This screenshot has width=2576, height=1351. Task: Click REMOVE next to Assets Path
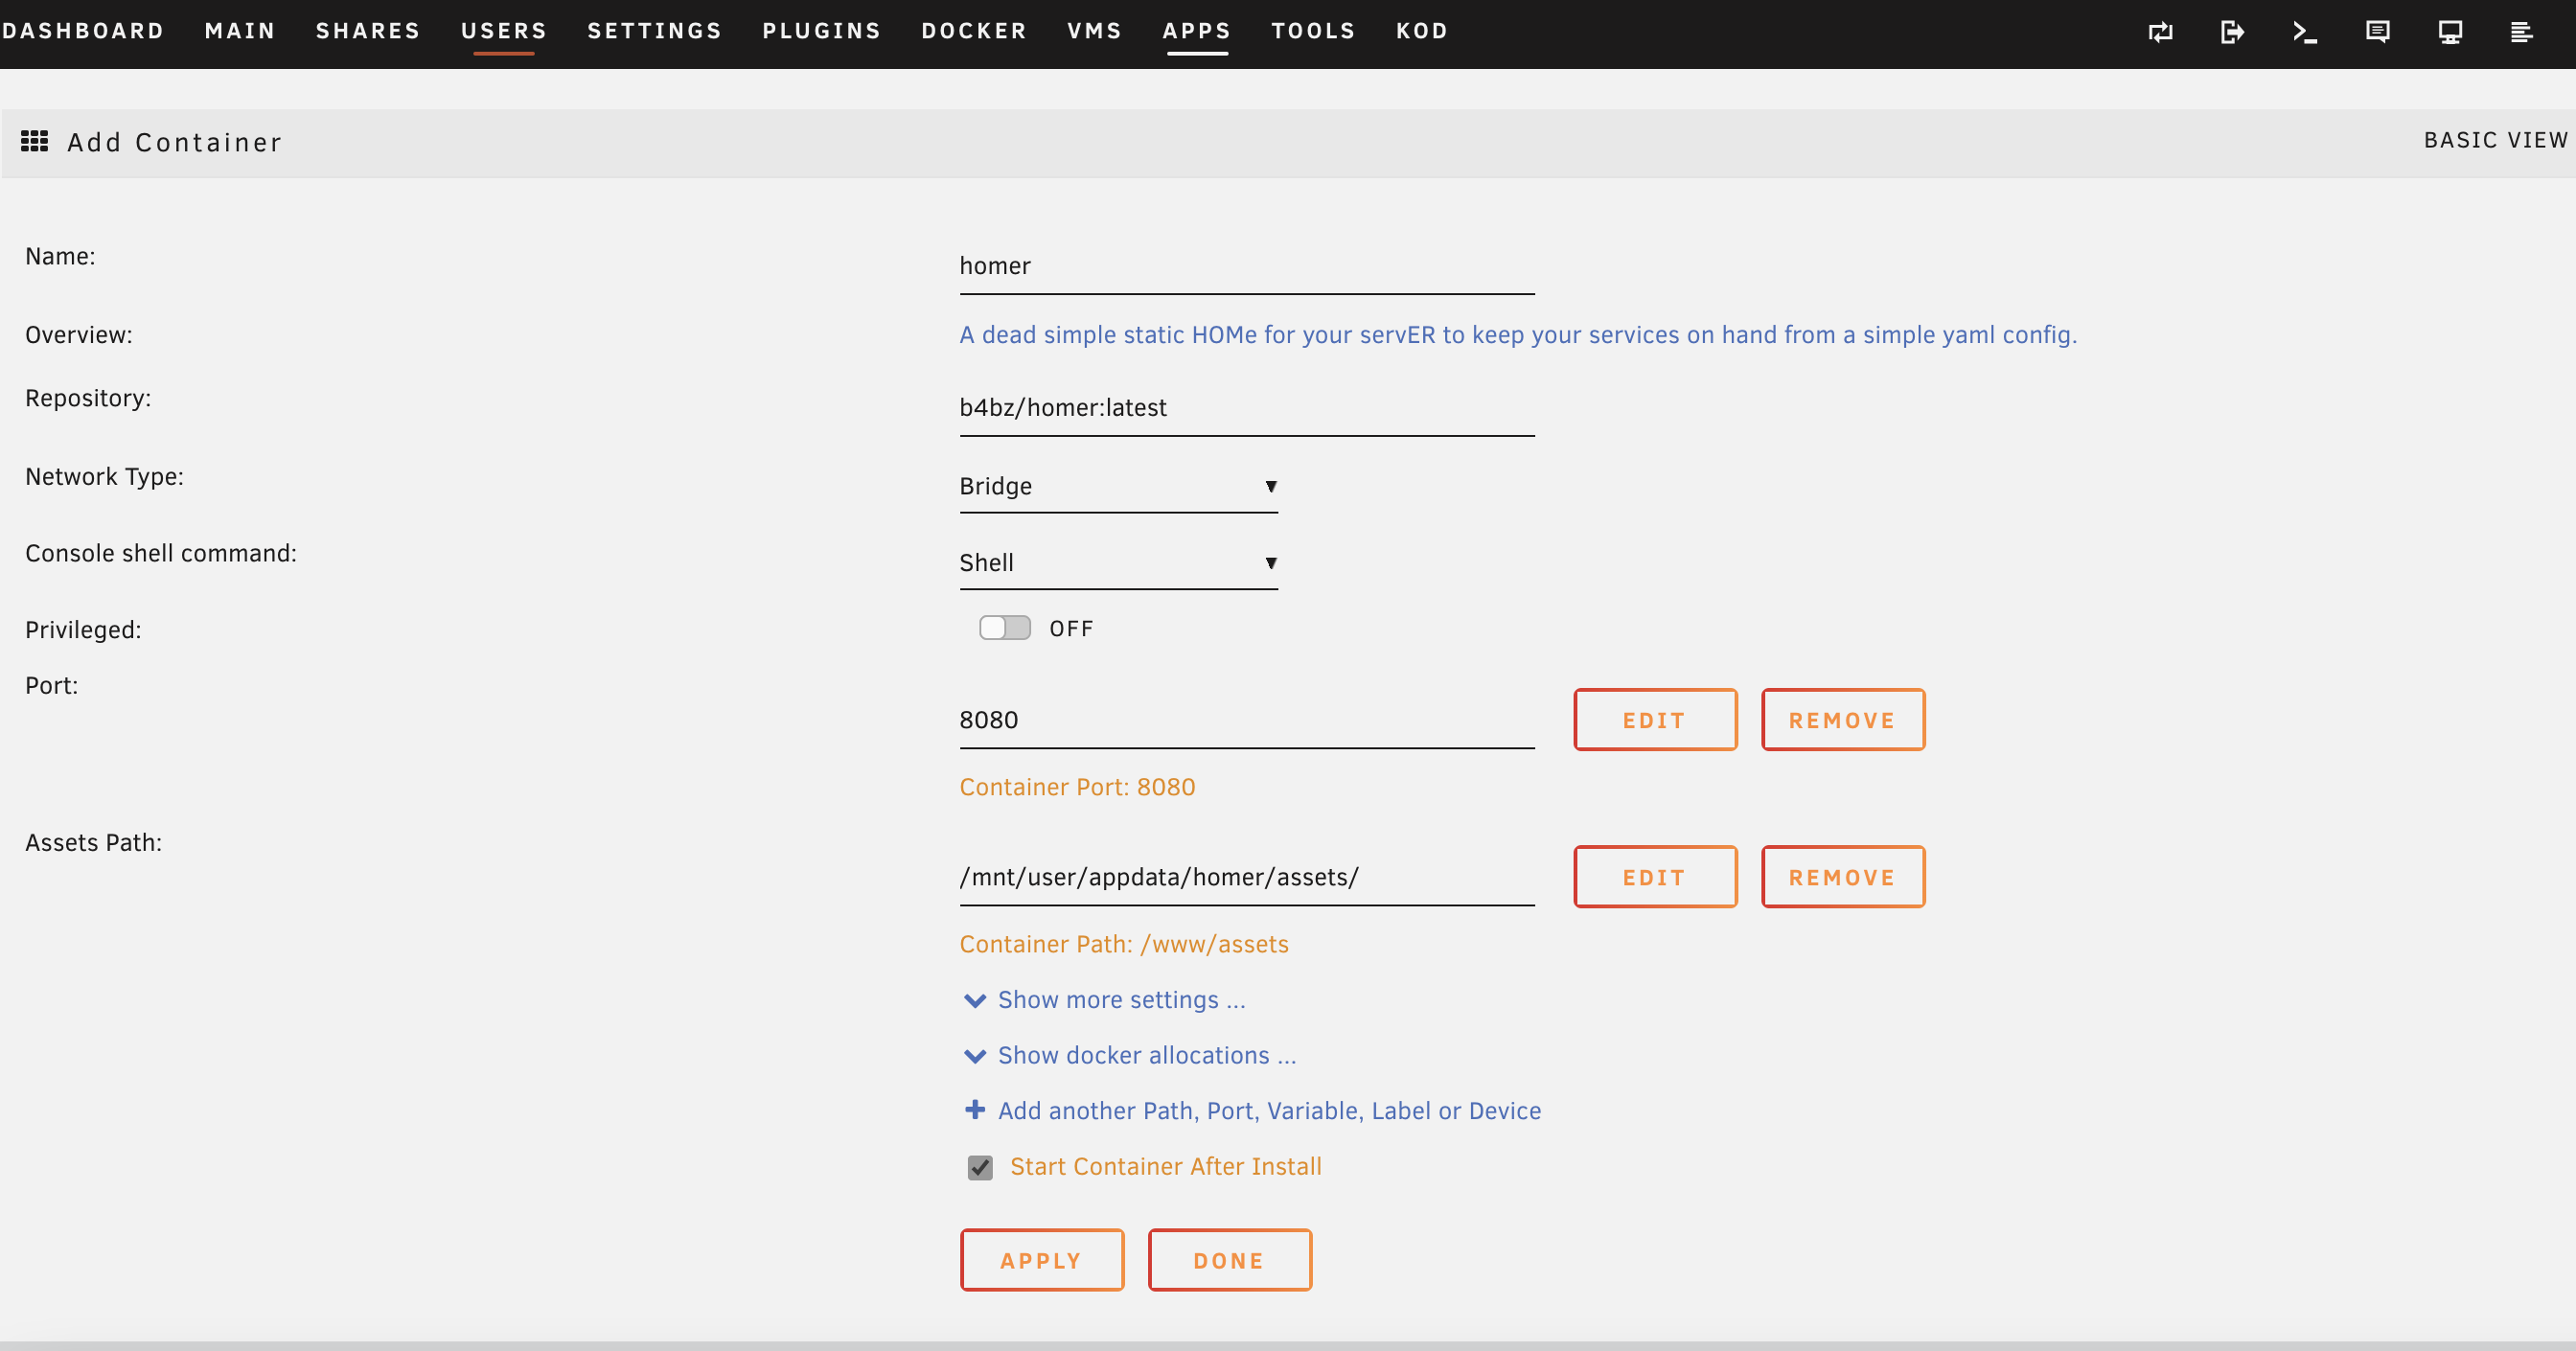click(1842, 877)
